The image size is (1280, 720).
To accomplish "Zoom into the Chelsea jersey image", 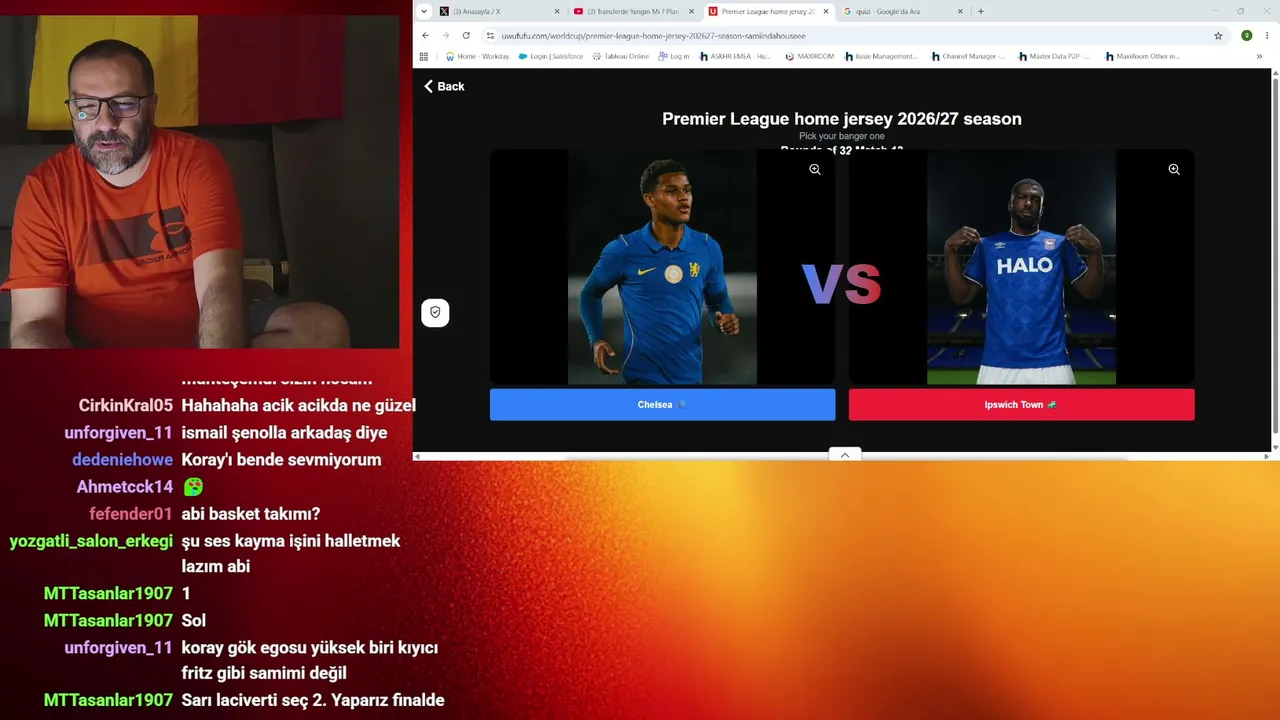I will coord(815,170).
